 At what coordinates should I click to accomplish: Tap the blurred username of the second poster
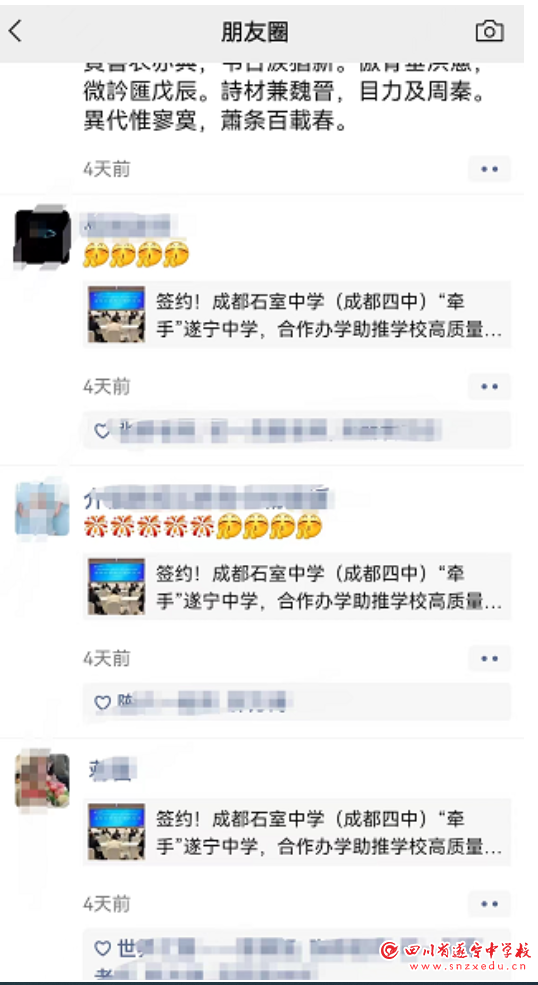(x=207, y=497)
